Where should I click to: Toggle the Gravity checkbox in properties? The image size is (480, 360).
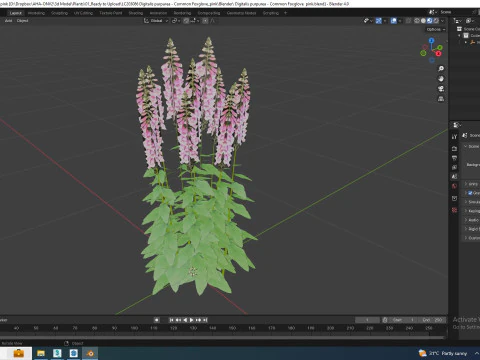(470, 193)
